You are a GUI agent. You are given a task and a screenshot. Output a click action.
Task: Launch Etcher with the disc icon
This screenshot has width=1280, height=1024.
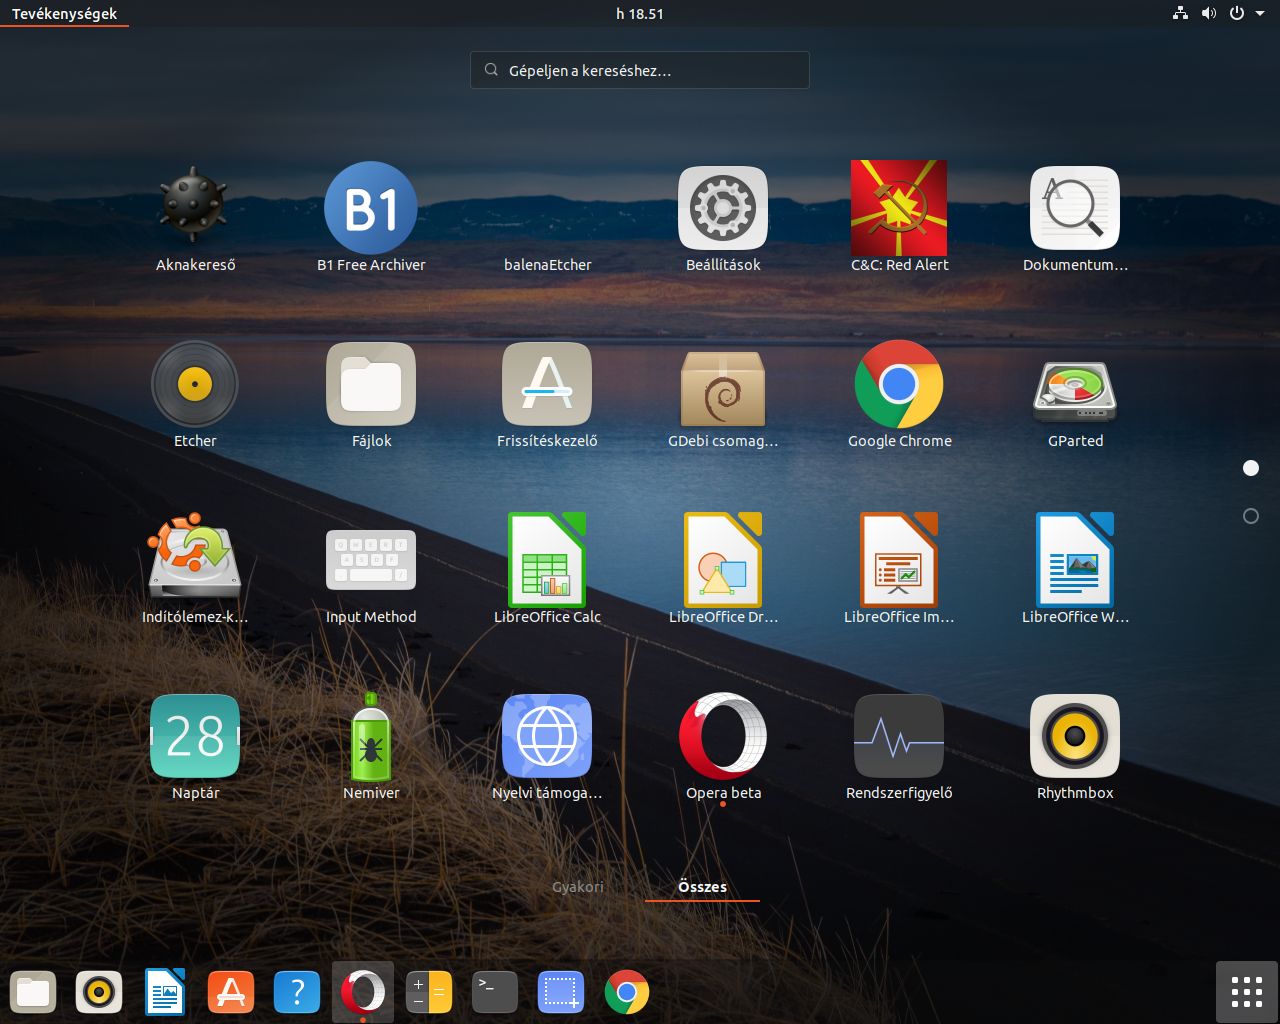tap(195, 384)
